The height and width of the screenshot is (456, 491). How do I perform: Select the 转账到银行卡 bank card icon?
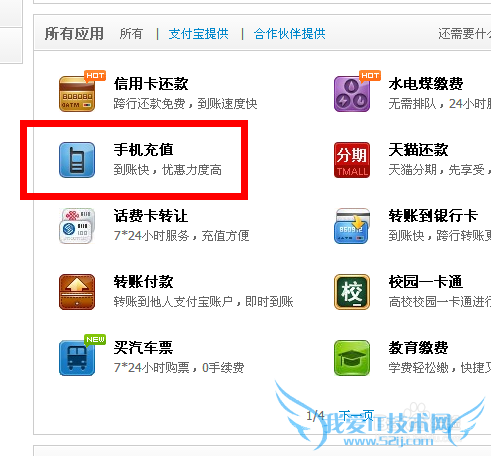point(352,226)
